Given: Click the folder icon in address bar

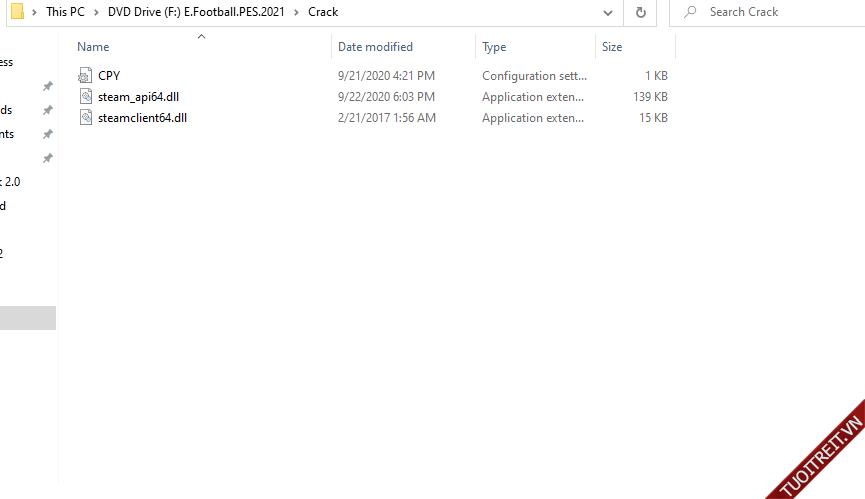Looking at the screenshot, I should click(x=17, y=12).
